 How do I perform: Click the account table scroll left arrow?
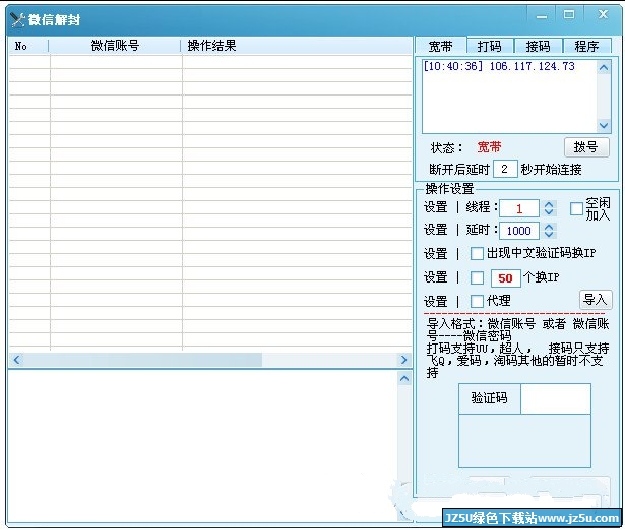16,360
